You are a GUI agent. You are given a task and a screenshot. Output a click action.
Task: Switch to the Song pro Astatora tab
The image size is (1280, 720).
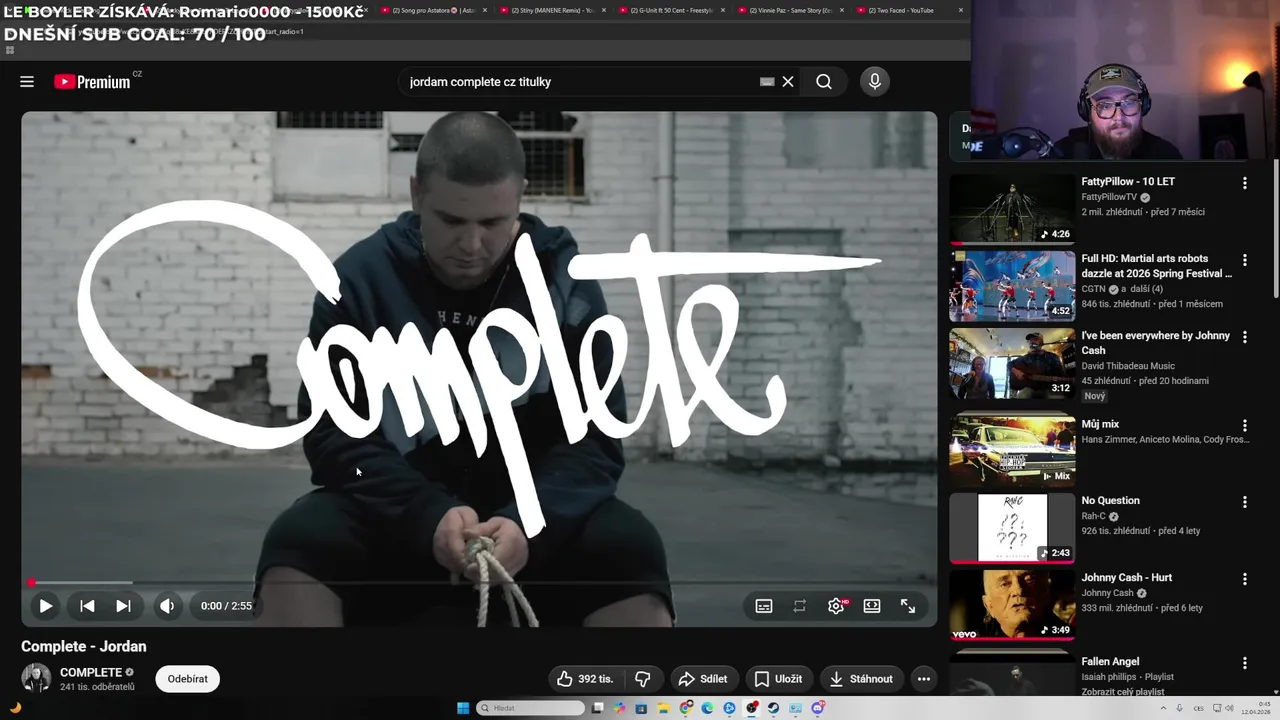click(x=431, y=10)
